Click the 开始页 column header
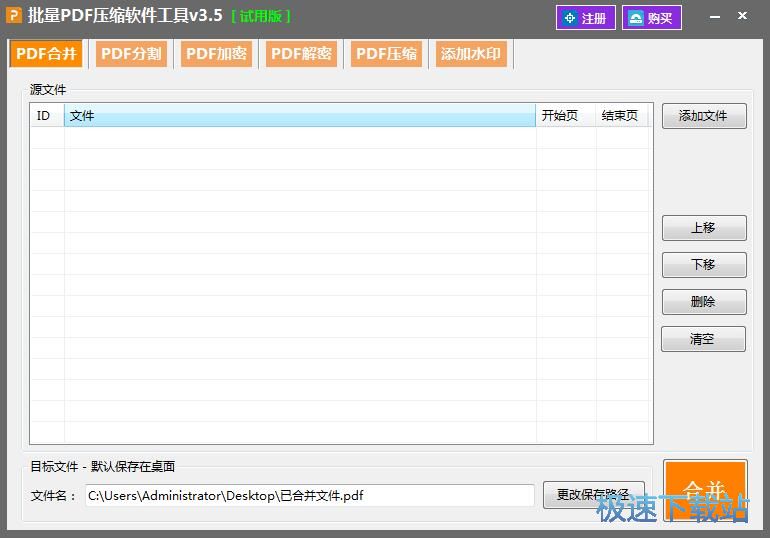This screenshot has width=770, height=538. 566,116
